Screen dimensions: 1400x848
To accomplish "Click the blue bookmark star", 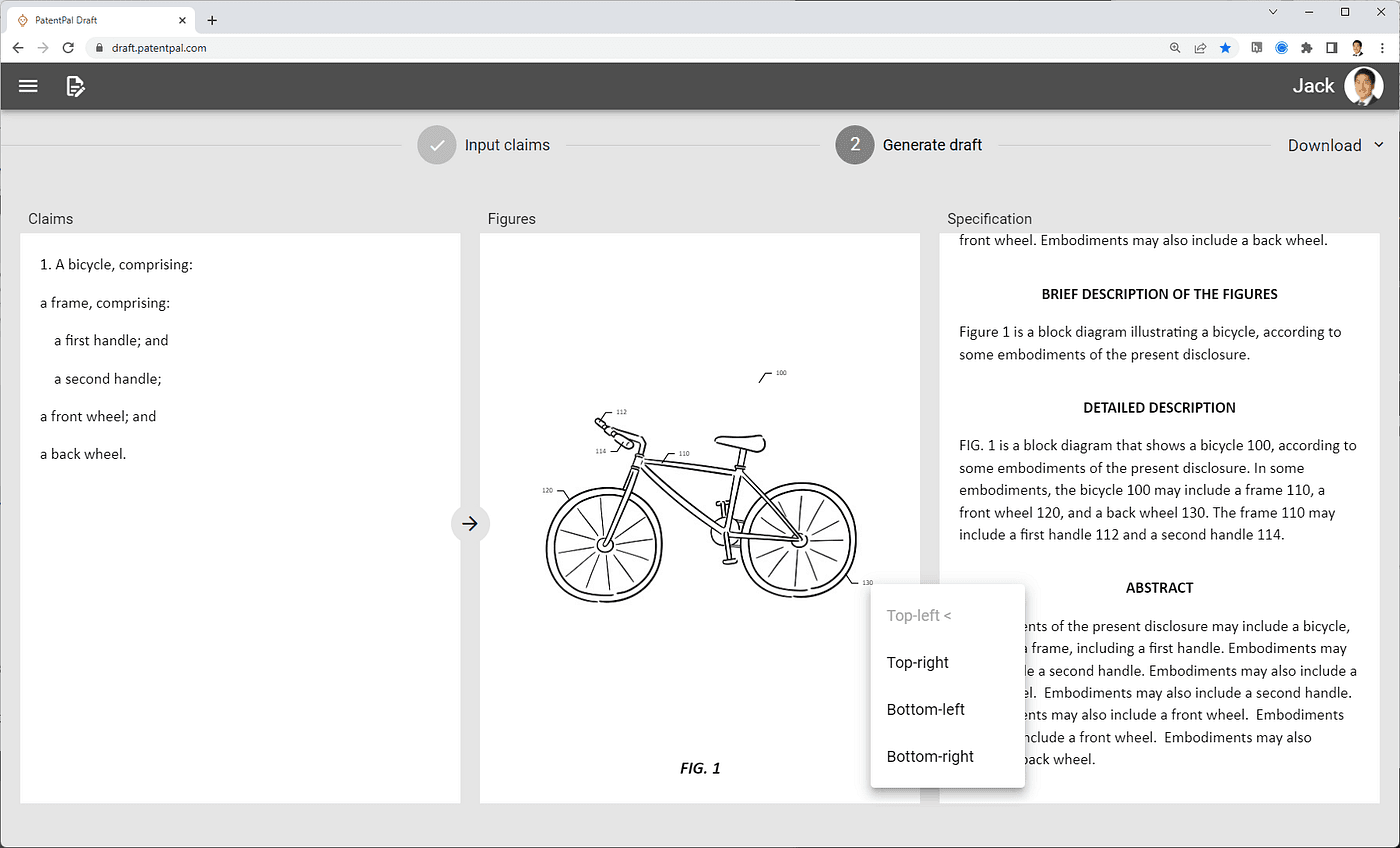I will [x=1225, y=47].
